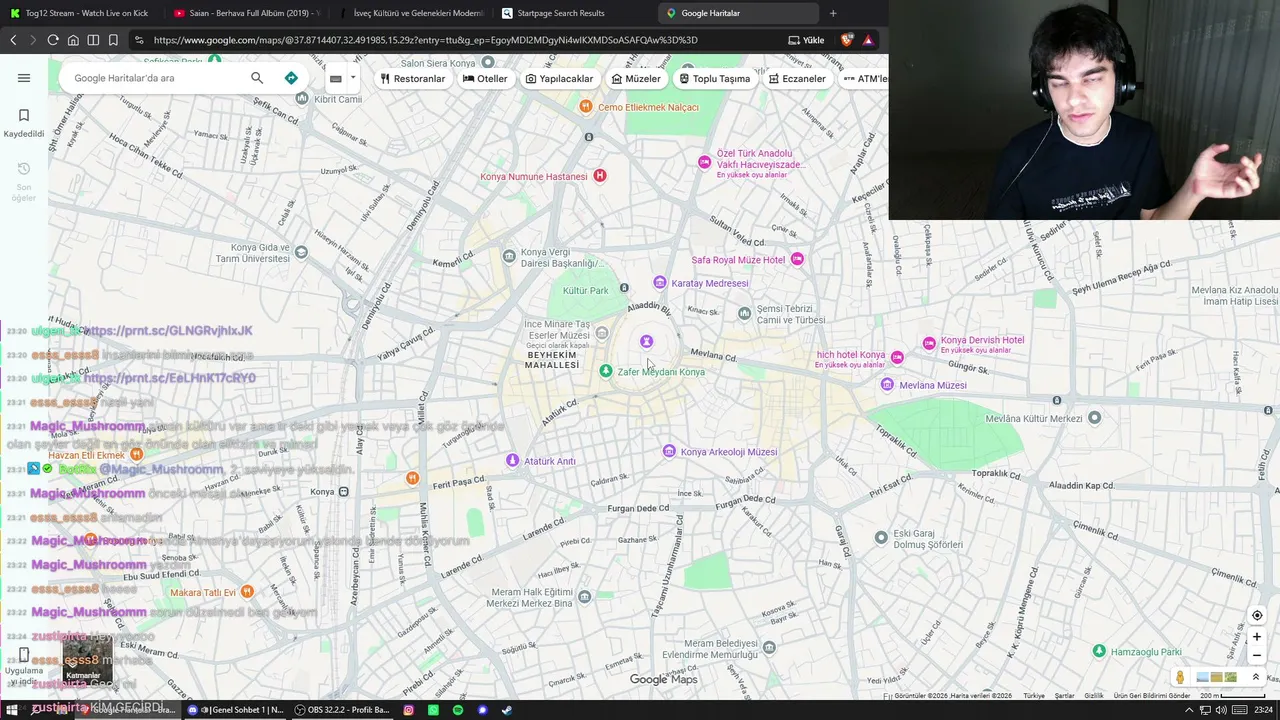Viewport: 1280px width, 720px height.
Task: Filter map by Restoranlar
Action: pos(412,79)
